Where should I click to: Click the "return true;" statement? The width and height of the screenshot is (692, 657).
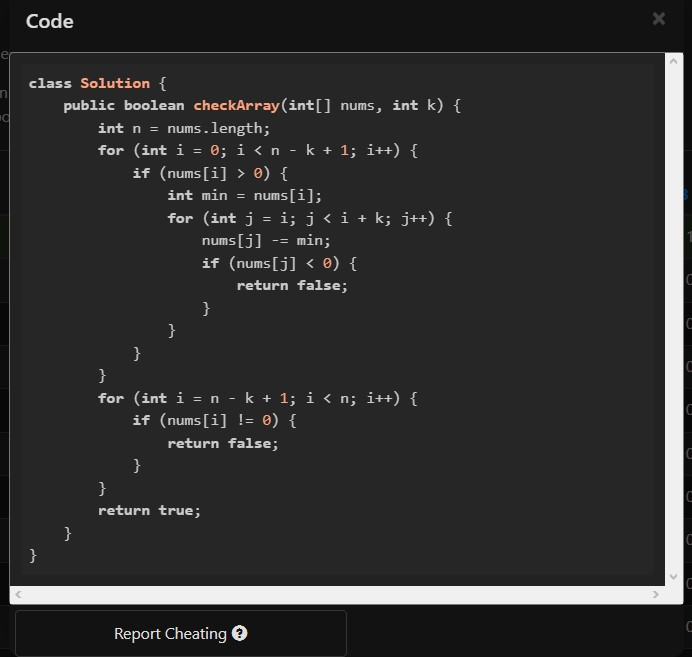tap(149, 510)
